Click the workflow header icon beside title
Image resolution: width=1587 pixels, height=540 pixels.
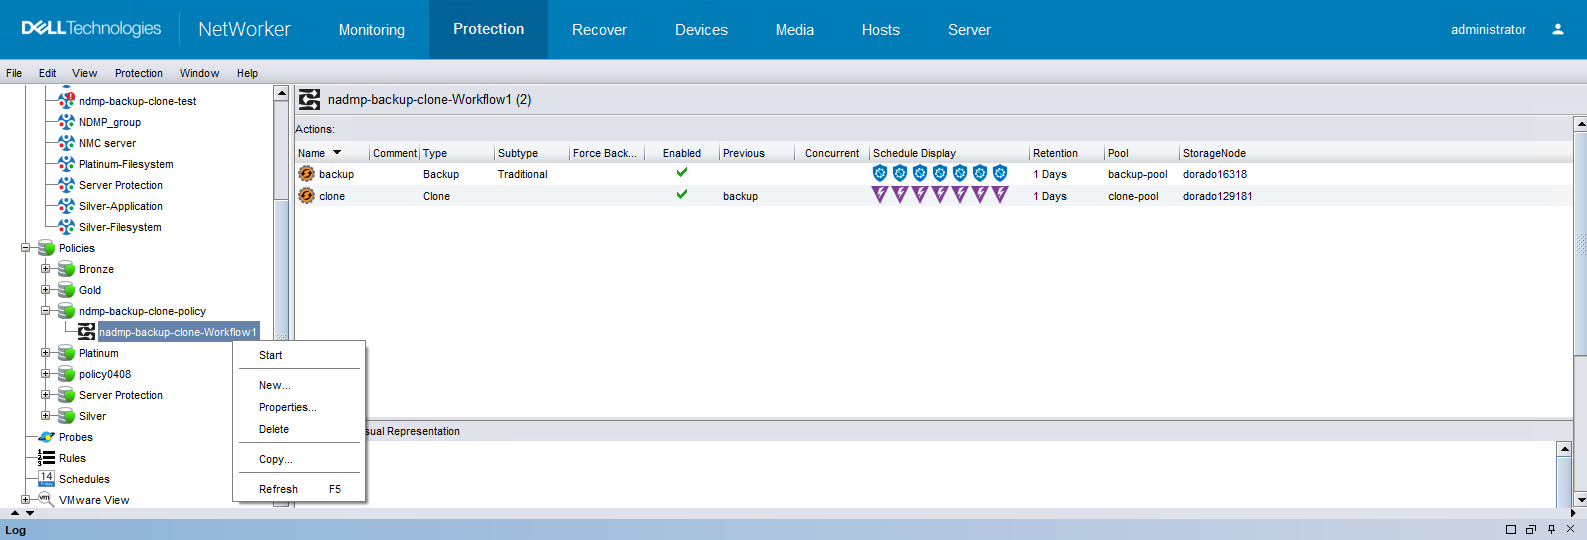310,99
